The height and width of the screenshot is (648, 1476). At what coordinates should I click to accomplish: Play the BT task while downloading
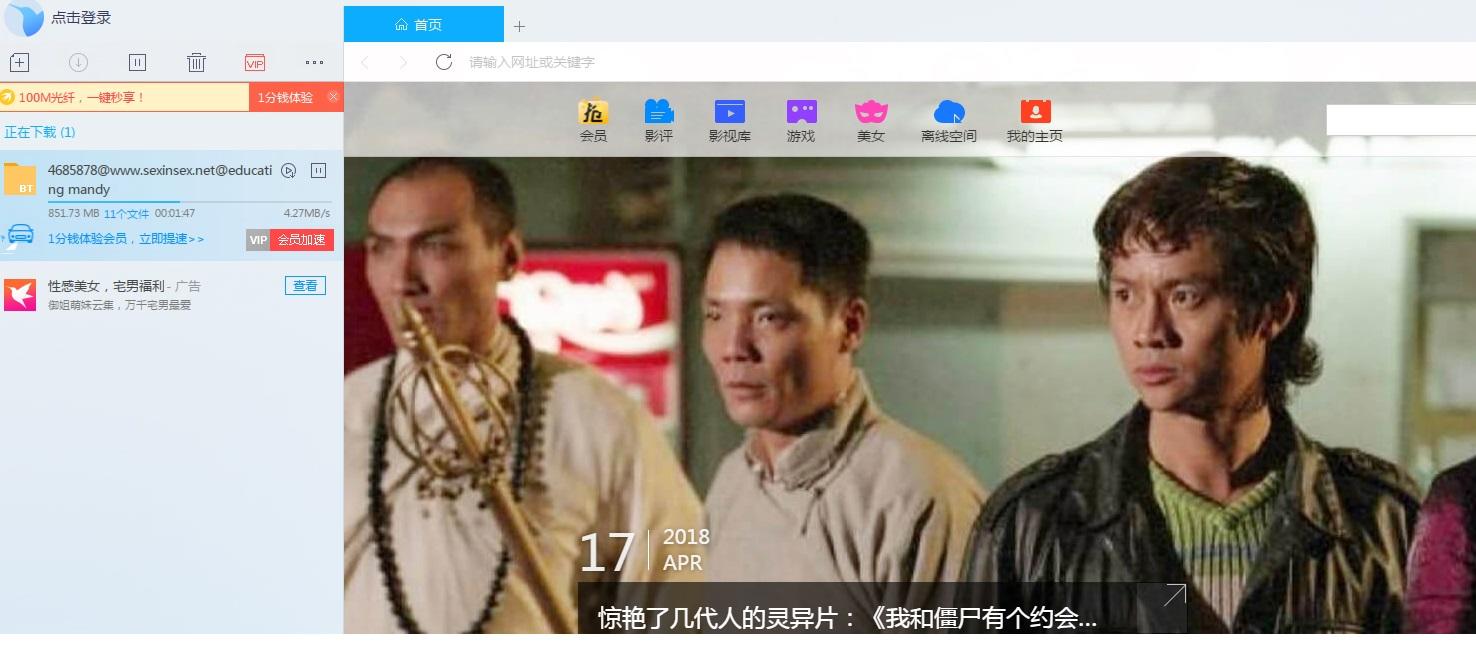pos(288,170)
